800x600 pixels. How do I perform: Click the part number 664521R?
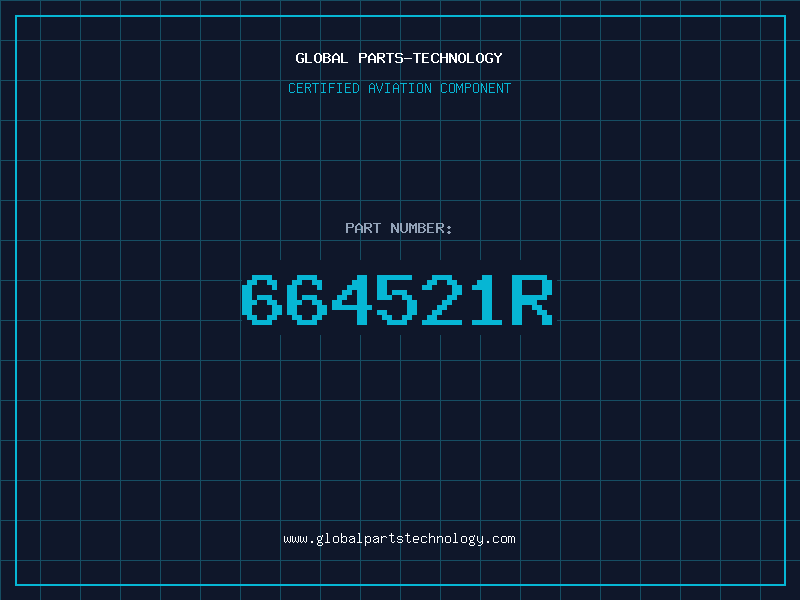(x=397, y=300)
